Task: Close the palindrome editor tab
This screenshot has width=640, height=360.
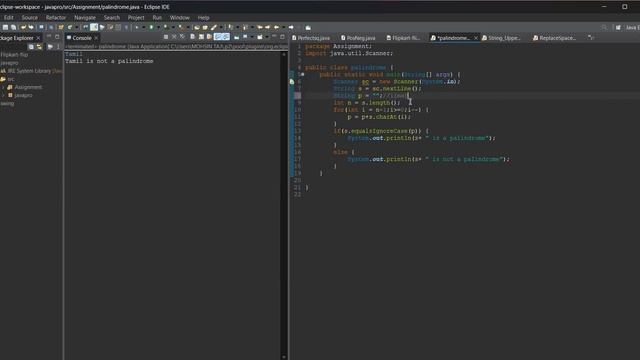Action: tap(476, 38)
